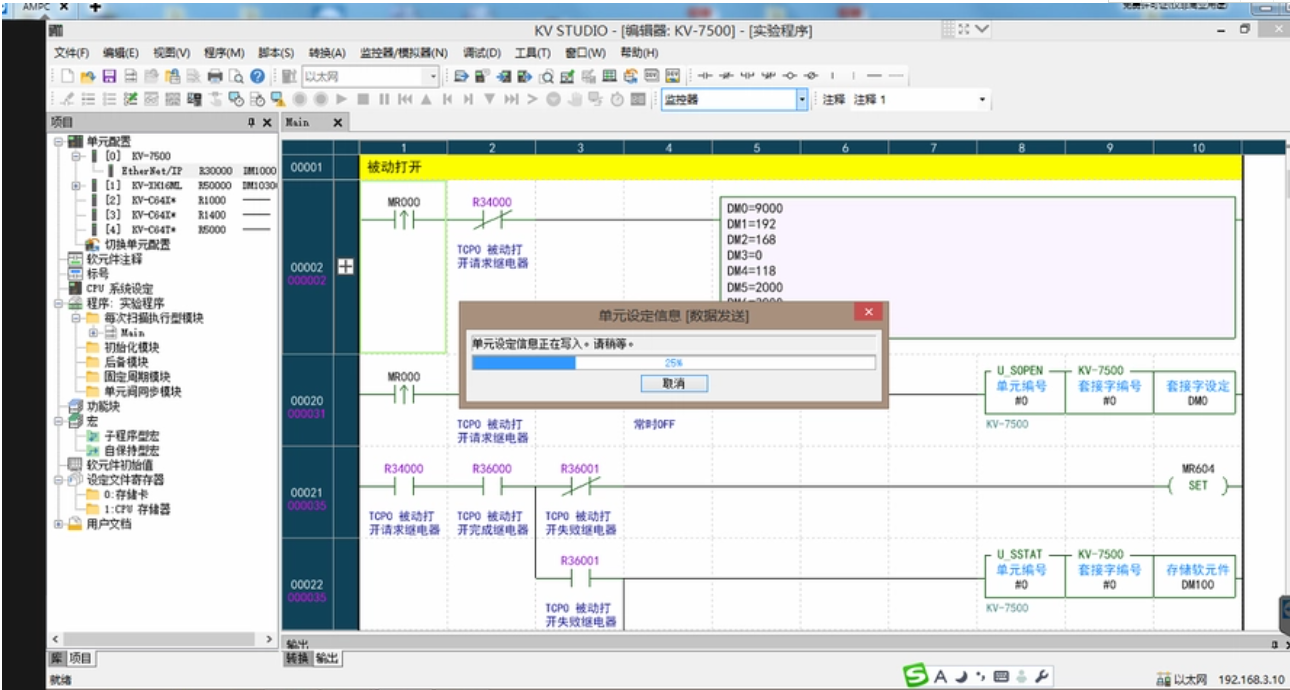1290x690 pixels.
Task: Click the Print preview magnifier icon
Action: pos(236,76)
